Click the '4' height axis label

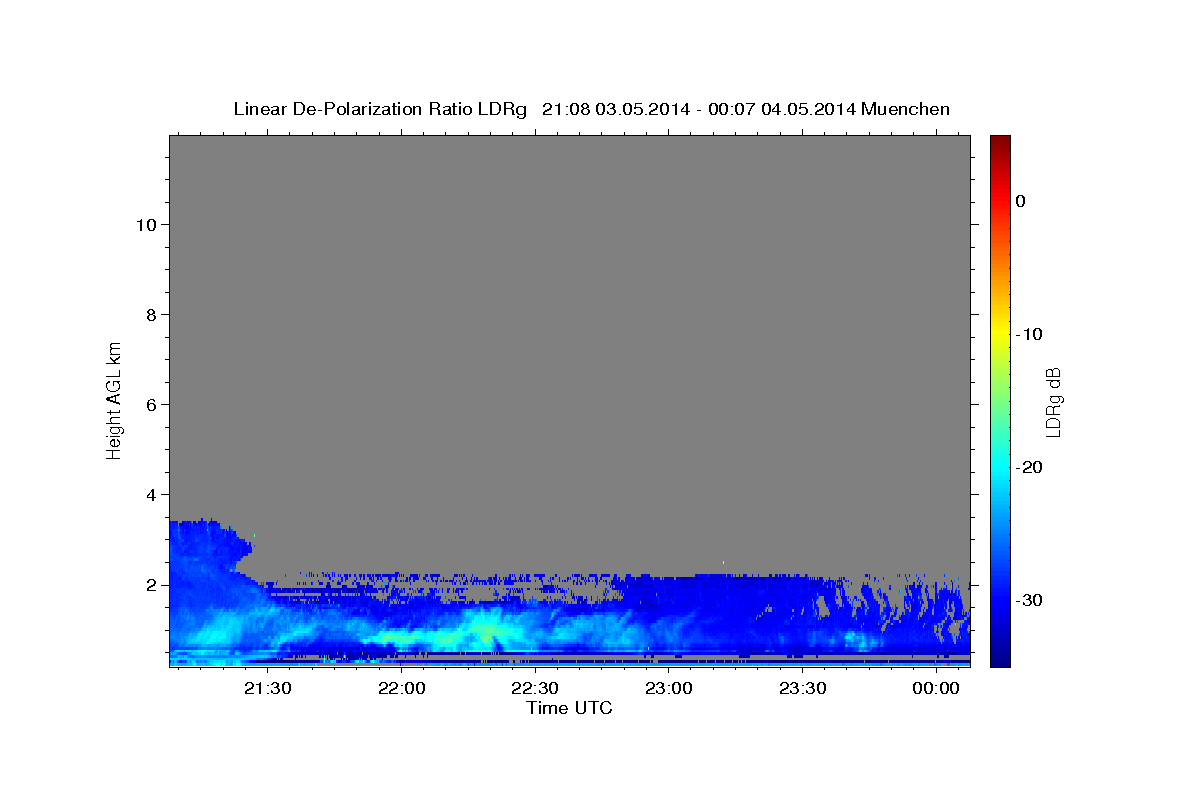[149, 494]
